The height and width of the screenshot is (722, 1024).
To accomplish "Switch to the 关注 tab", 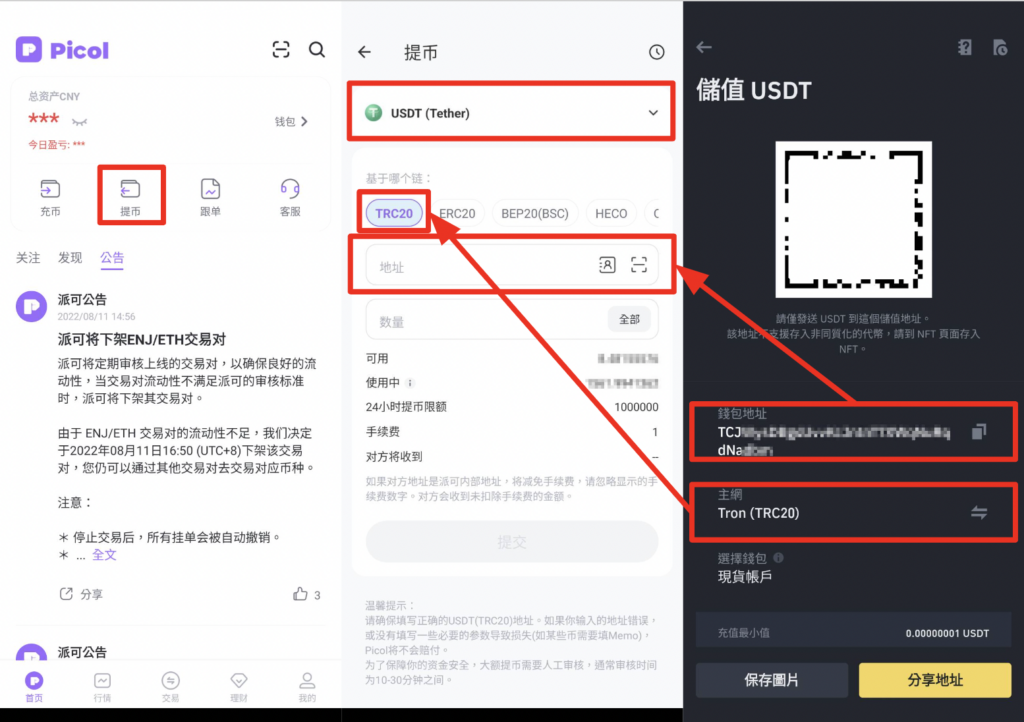I will (28, 258).
